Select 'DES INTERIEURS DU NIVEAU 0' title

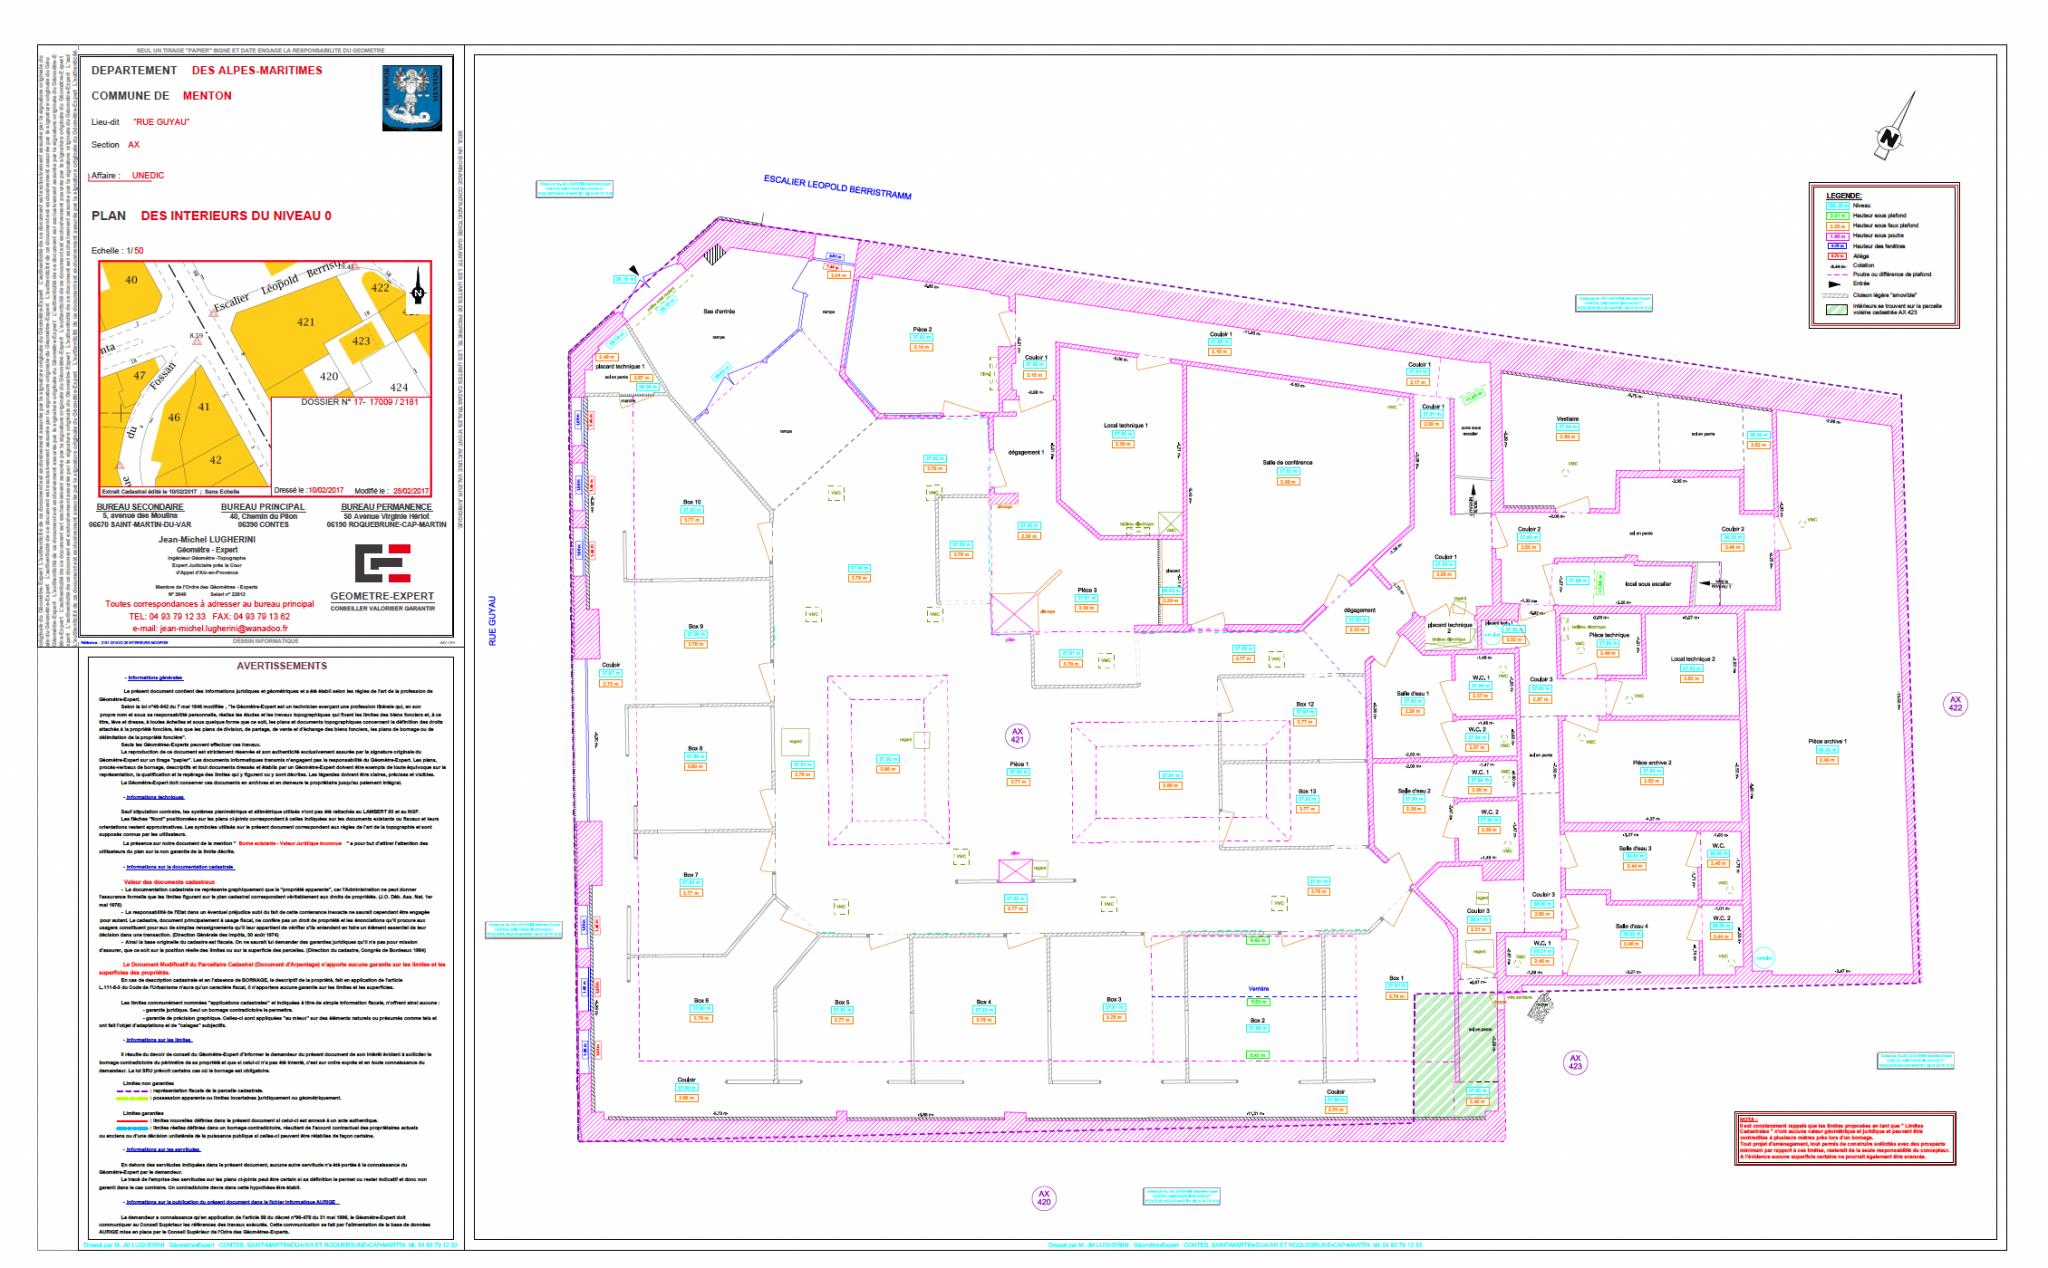(236, 216)
